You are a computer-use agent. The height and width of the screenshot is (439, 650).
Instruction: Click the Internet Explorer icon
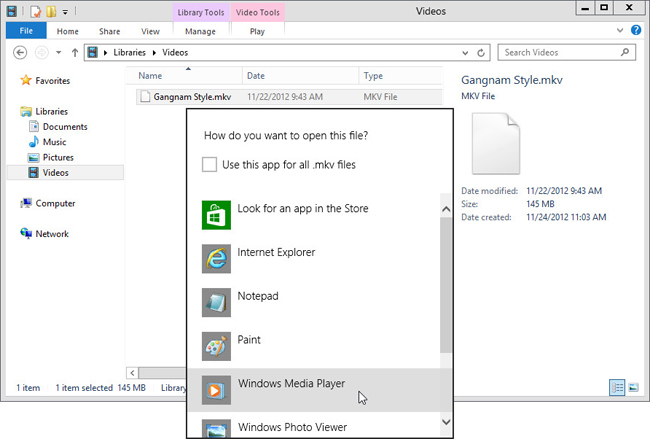[x=216, y=259]
